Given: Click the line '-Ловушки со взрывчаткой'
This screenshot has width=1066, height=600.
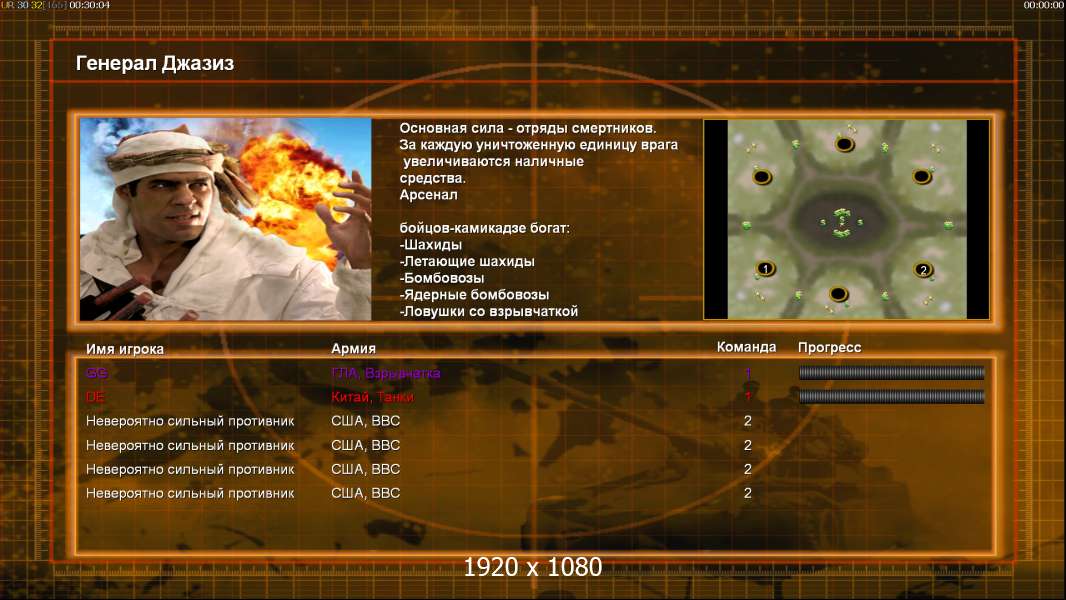Looking at the screenshot, I should tap(489, 311).
